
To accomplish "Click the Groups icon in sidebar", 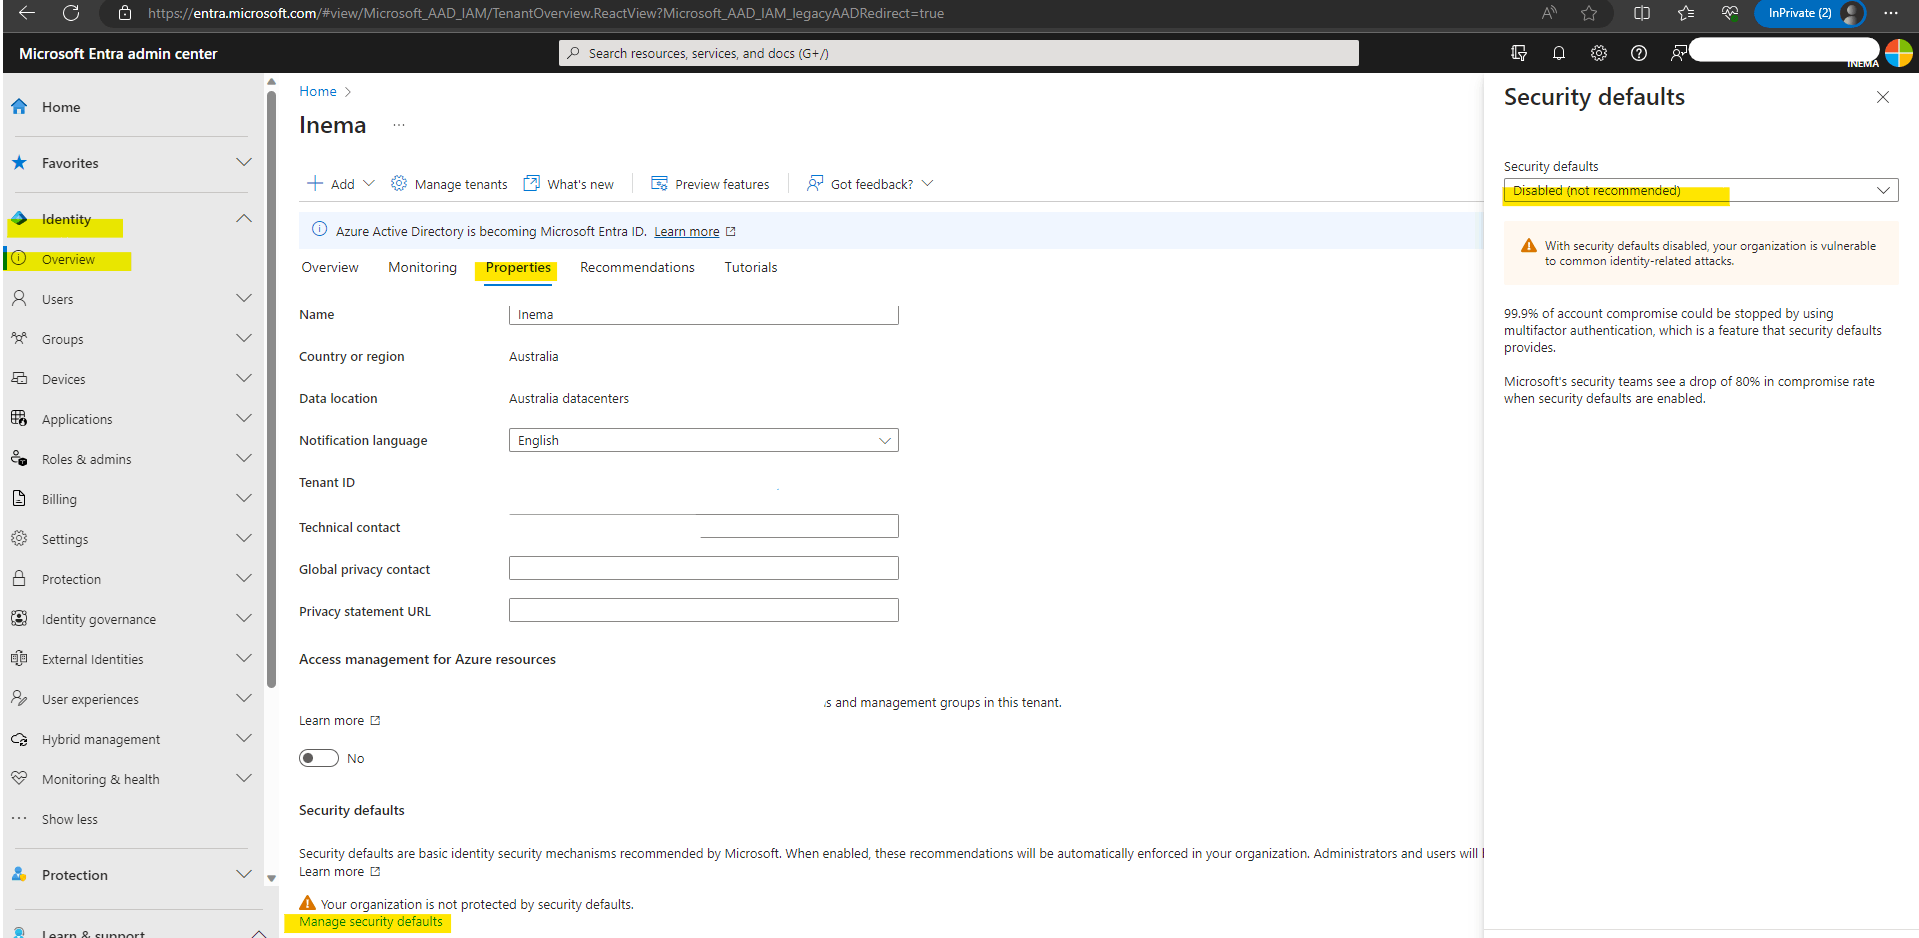I will pos(19,338).
